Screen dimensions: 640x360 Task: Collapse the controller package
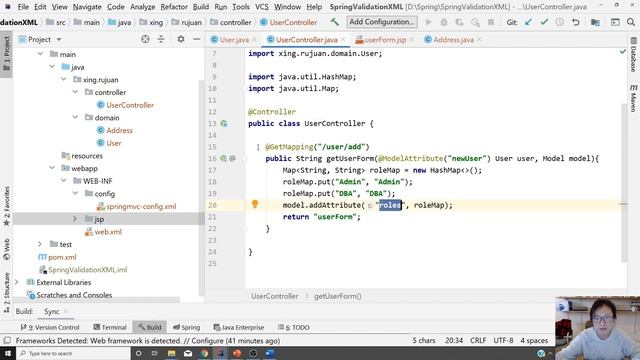pyautogui.click(x=76, y=92)
